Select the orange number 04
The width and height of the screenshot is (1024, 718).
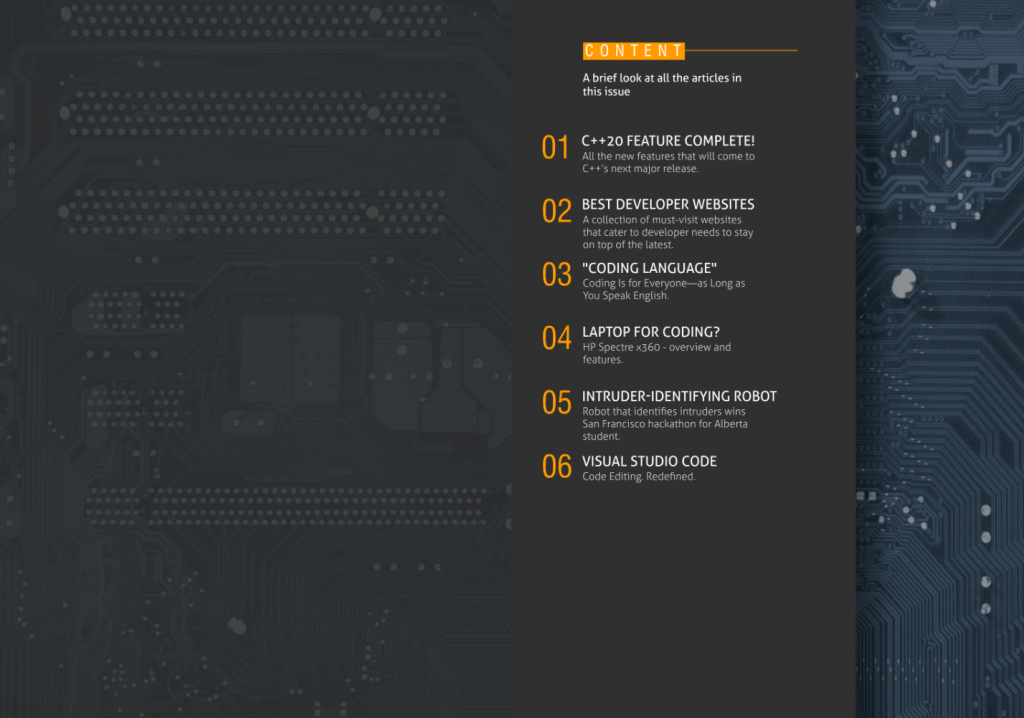coord(556,338)
